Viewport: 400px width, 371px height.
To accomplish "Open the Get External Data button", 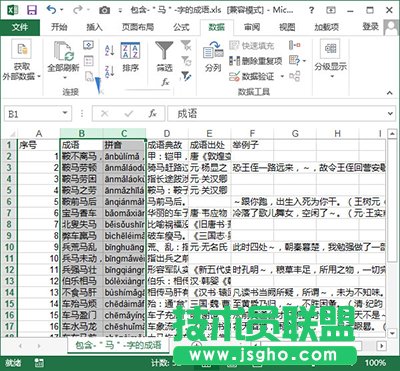I will click(x=22, y=61).
